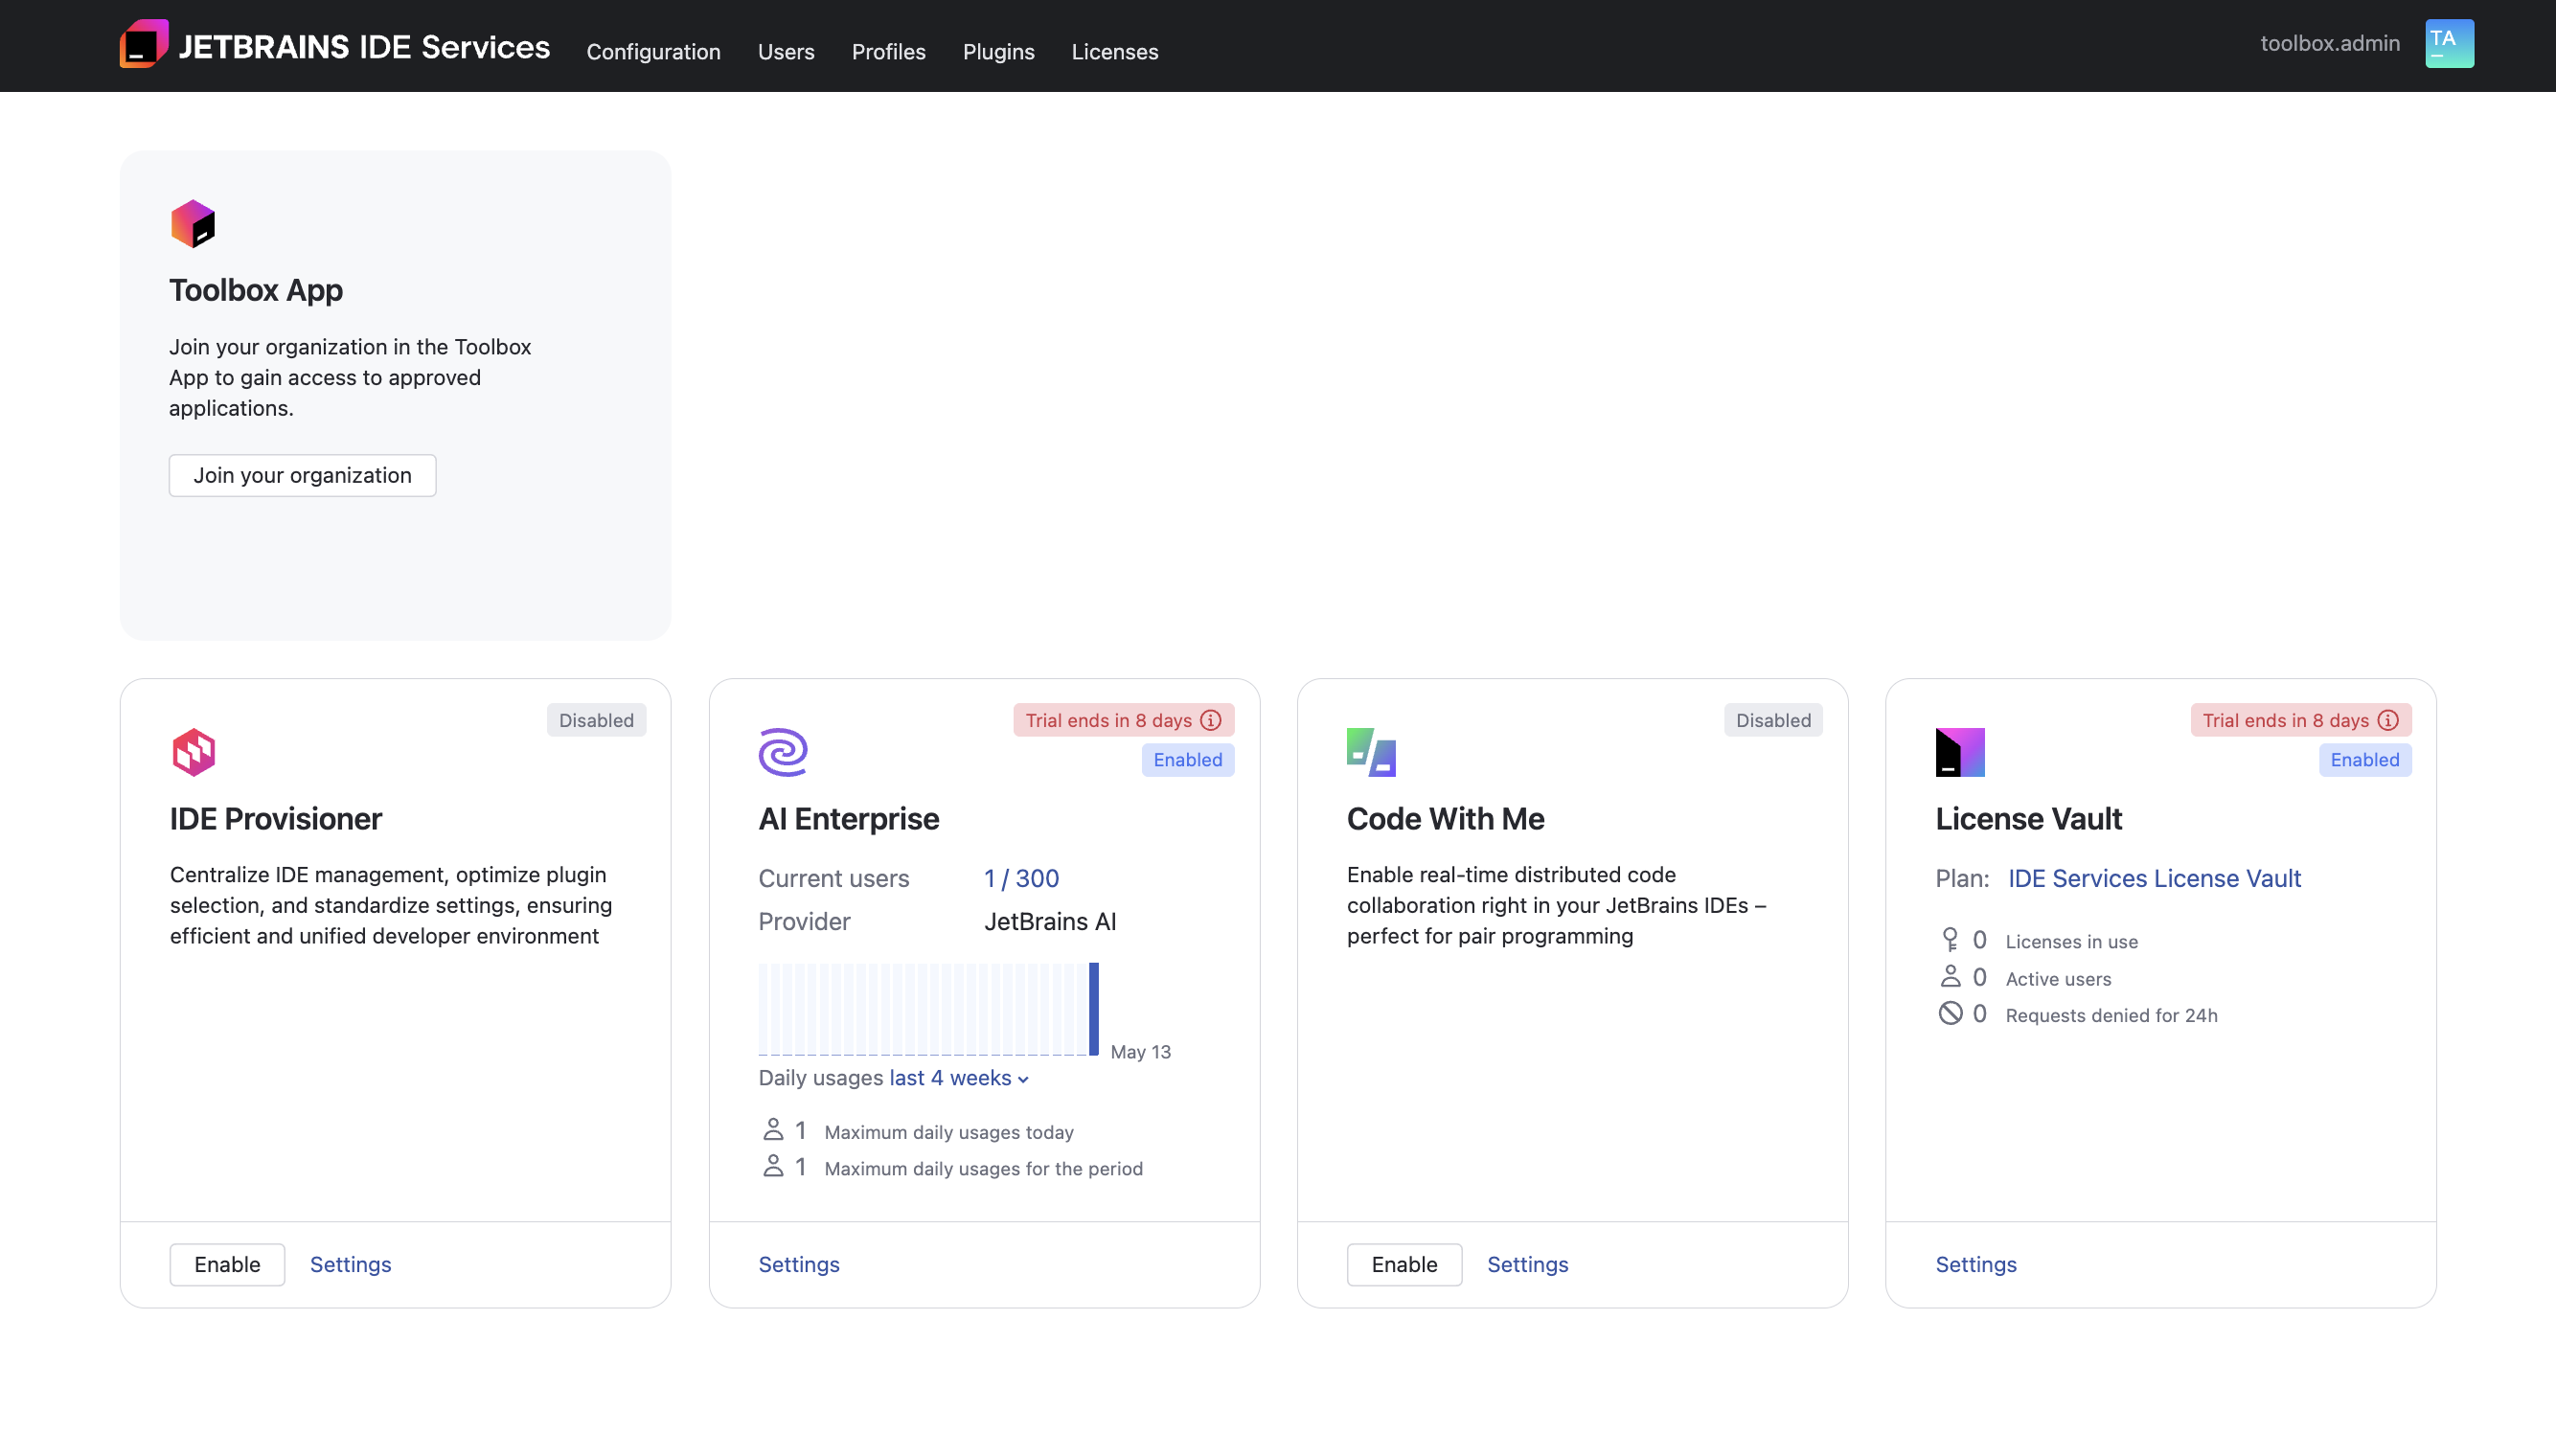
Task: Open the 1 / 300 current users link
Action: tap(1021, 878)
